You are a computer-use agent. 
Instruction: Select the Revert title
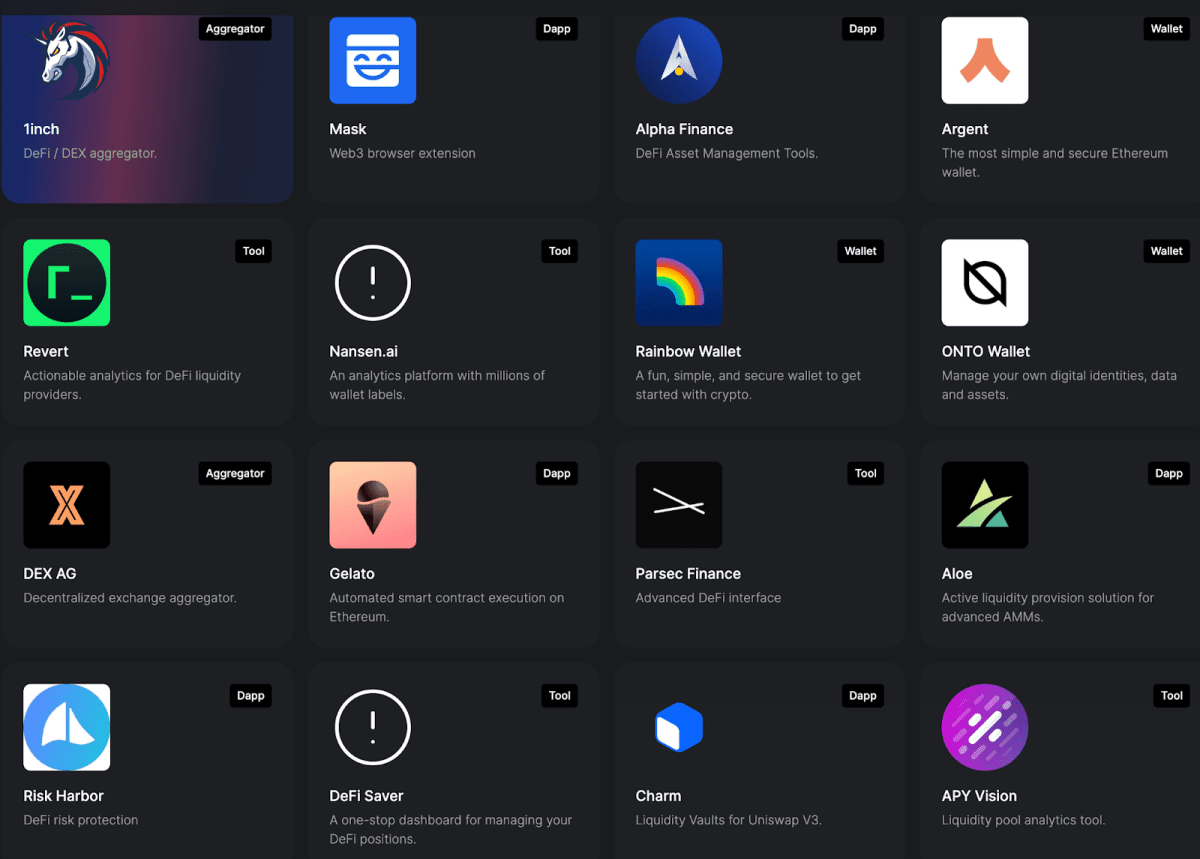click(x=47, y=351)
